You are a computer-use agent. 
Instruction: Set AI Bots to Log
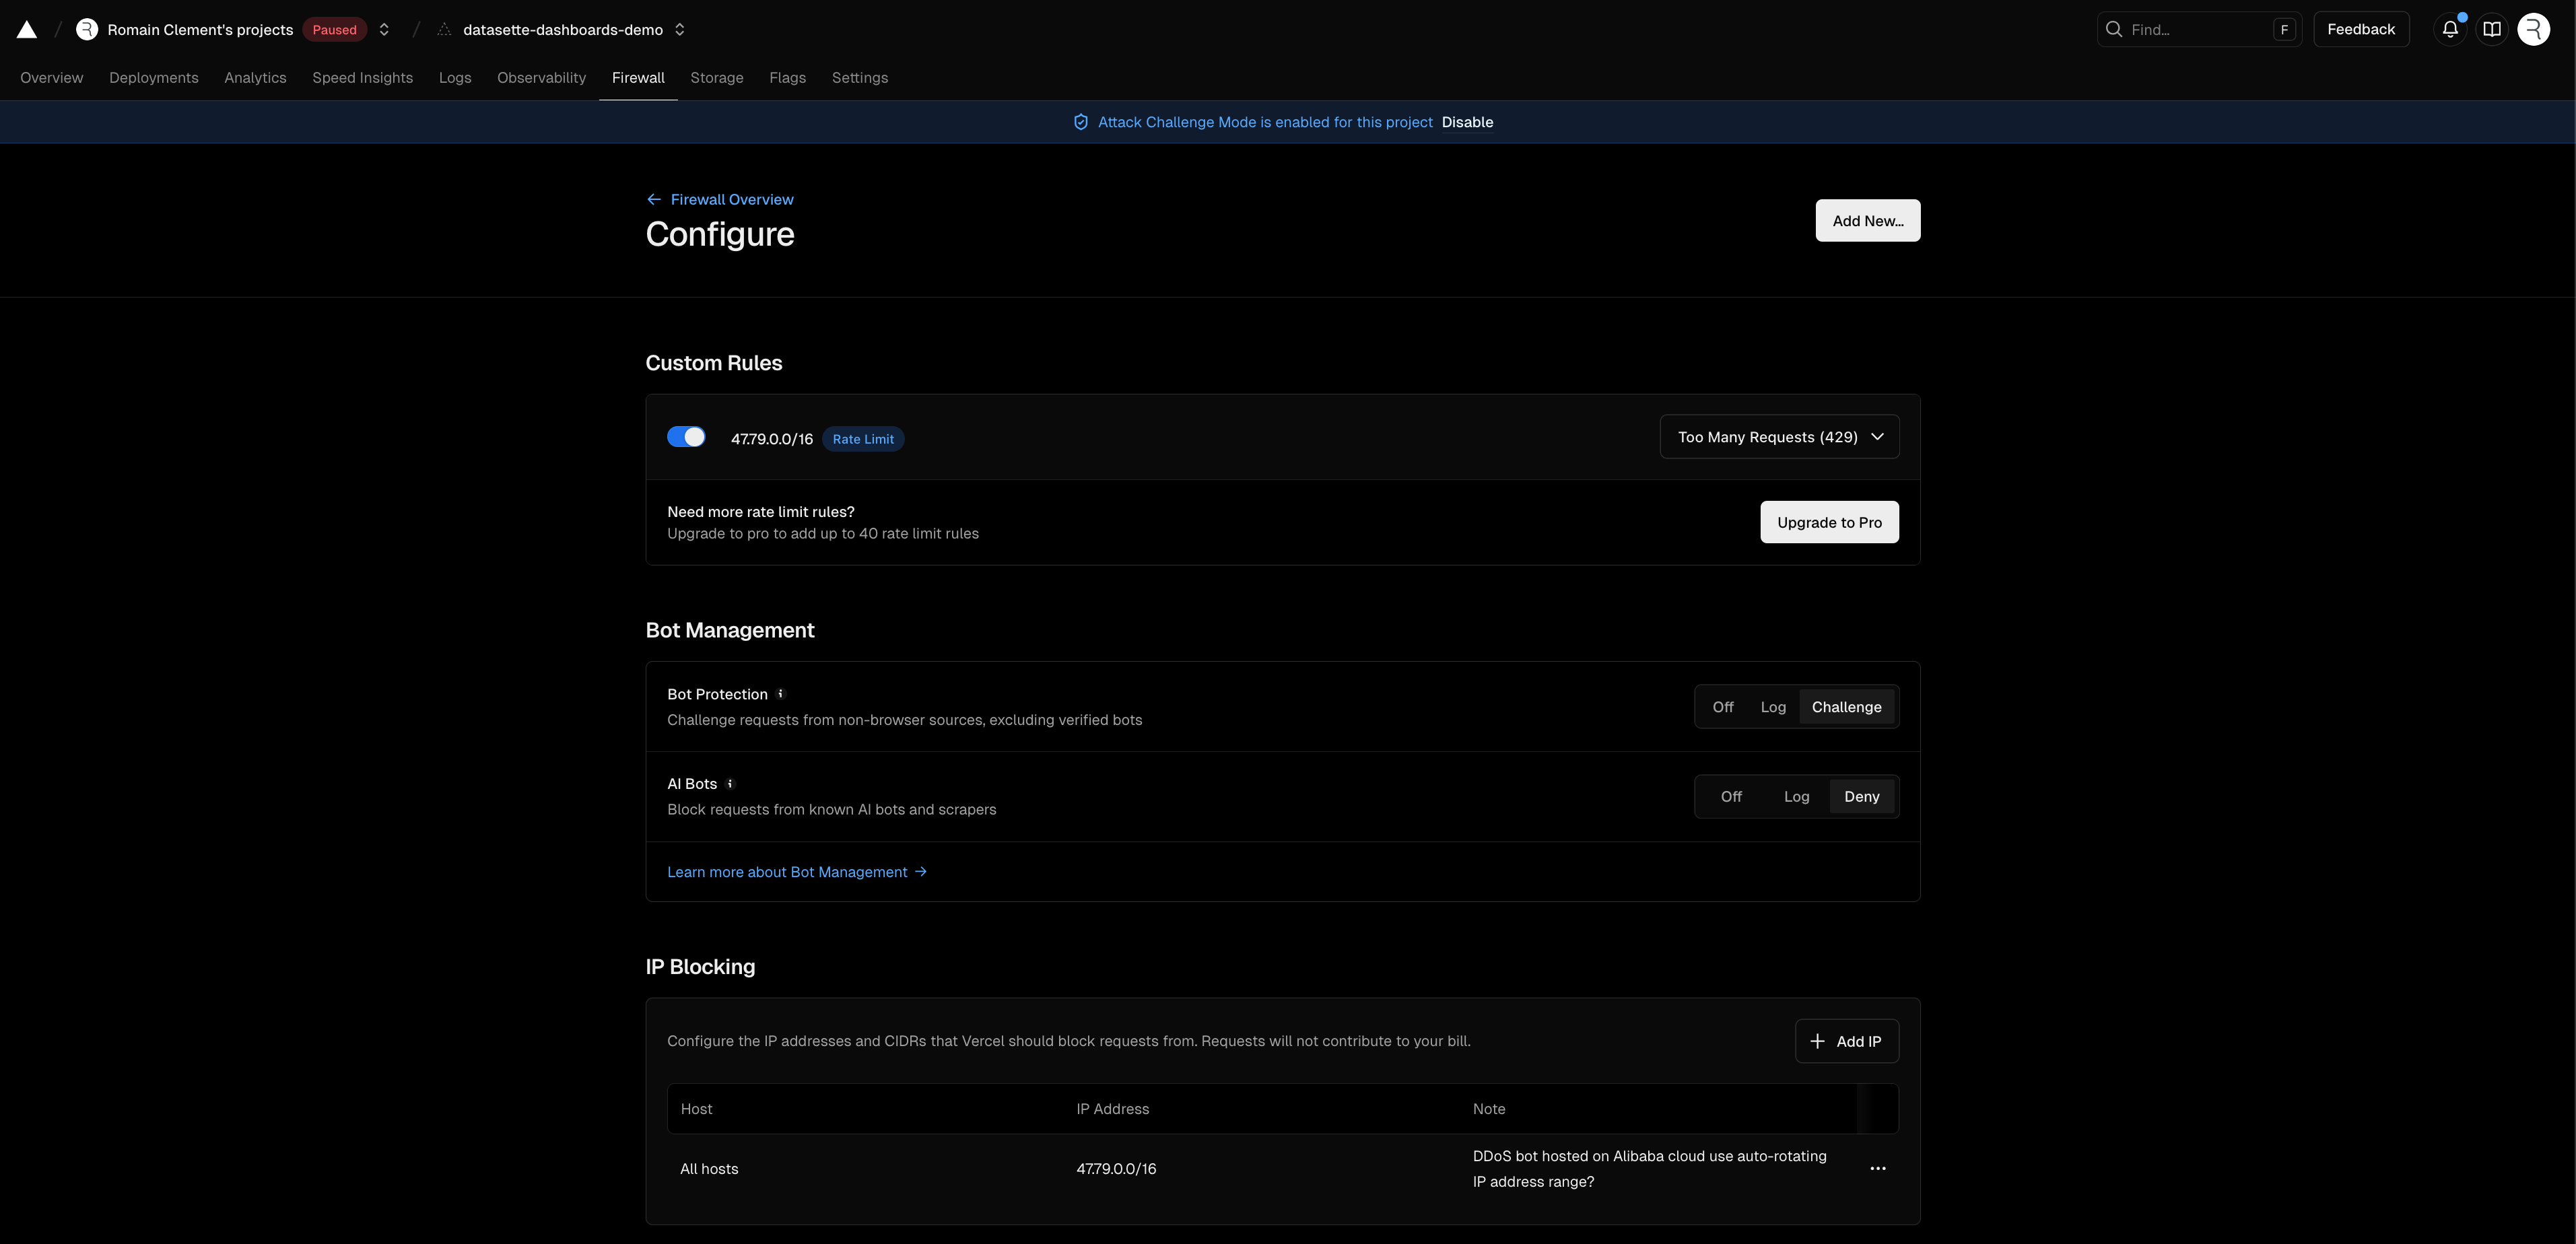pyautogui.click(x=1797, y=797)
